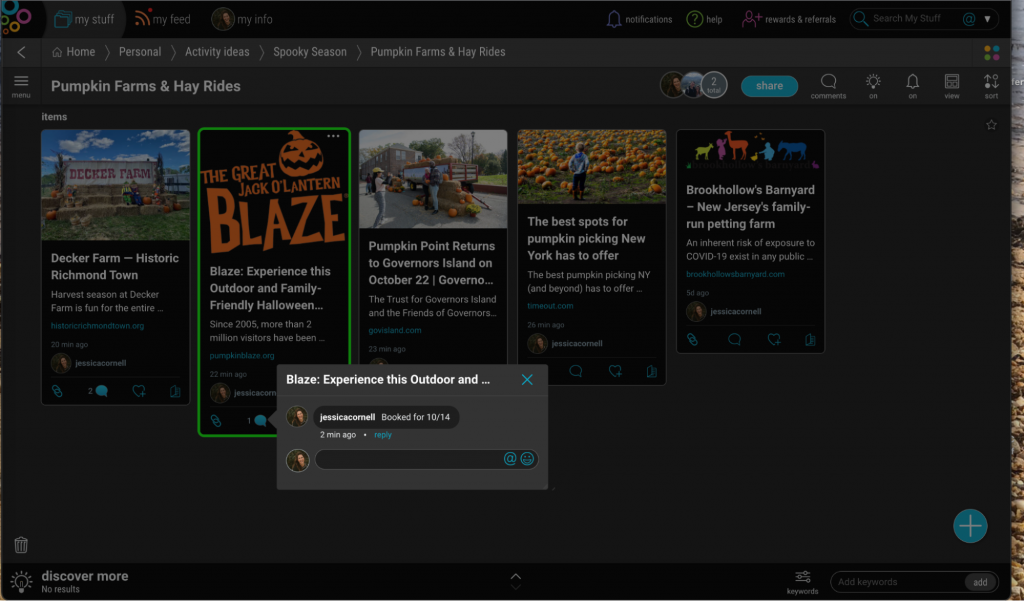Viewport: 1024px width, 601px height.
Task: Close the Blaze comment popup
Action: 527,380
